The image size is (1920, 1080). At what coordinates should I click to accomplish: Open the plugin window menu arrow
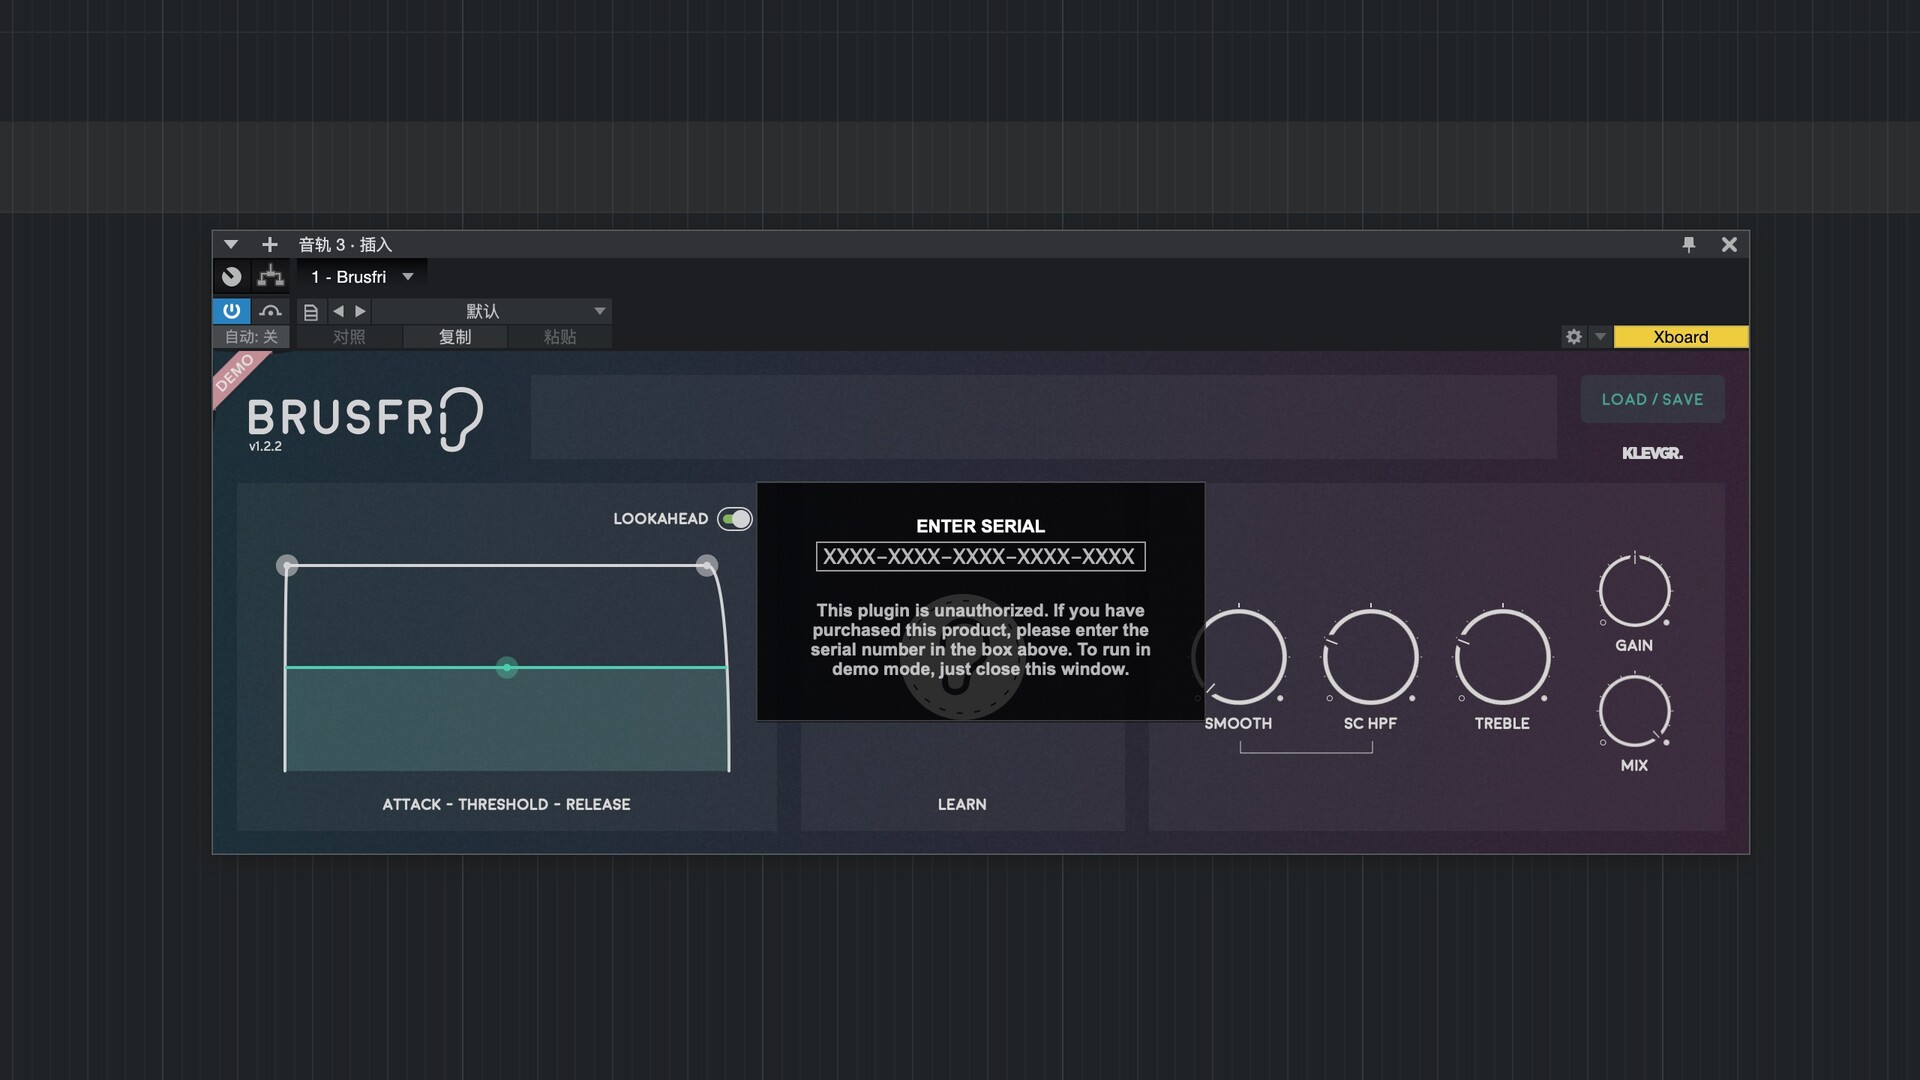tap(231, 245)
